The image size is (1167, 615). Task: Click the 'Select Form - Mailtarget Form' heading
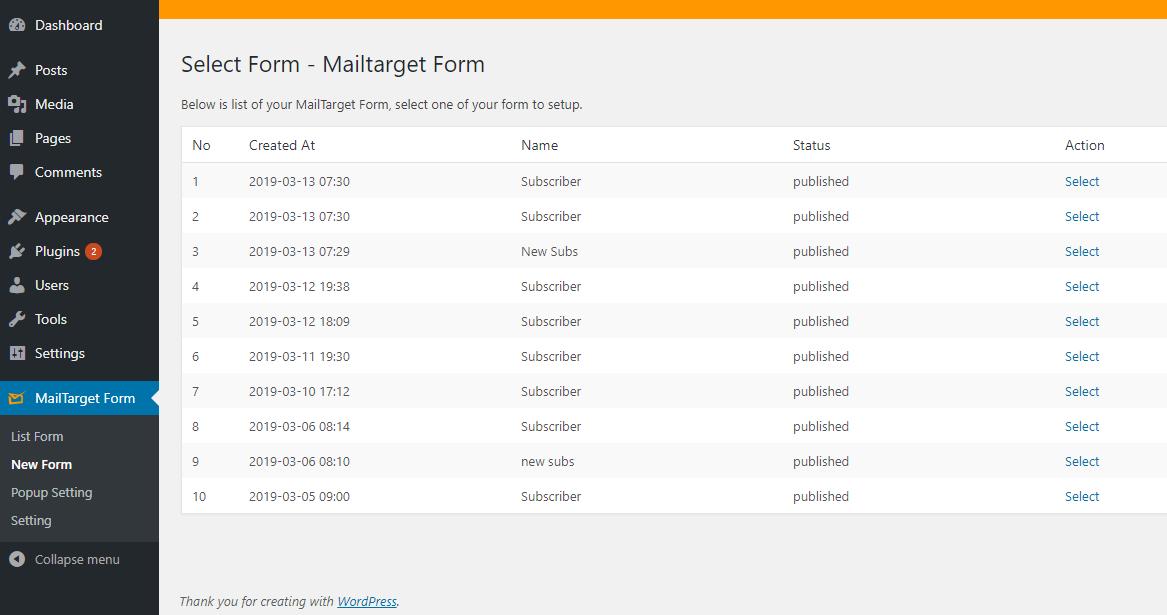coord(333,64)
